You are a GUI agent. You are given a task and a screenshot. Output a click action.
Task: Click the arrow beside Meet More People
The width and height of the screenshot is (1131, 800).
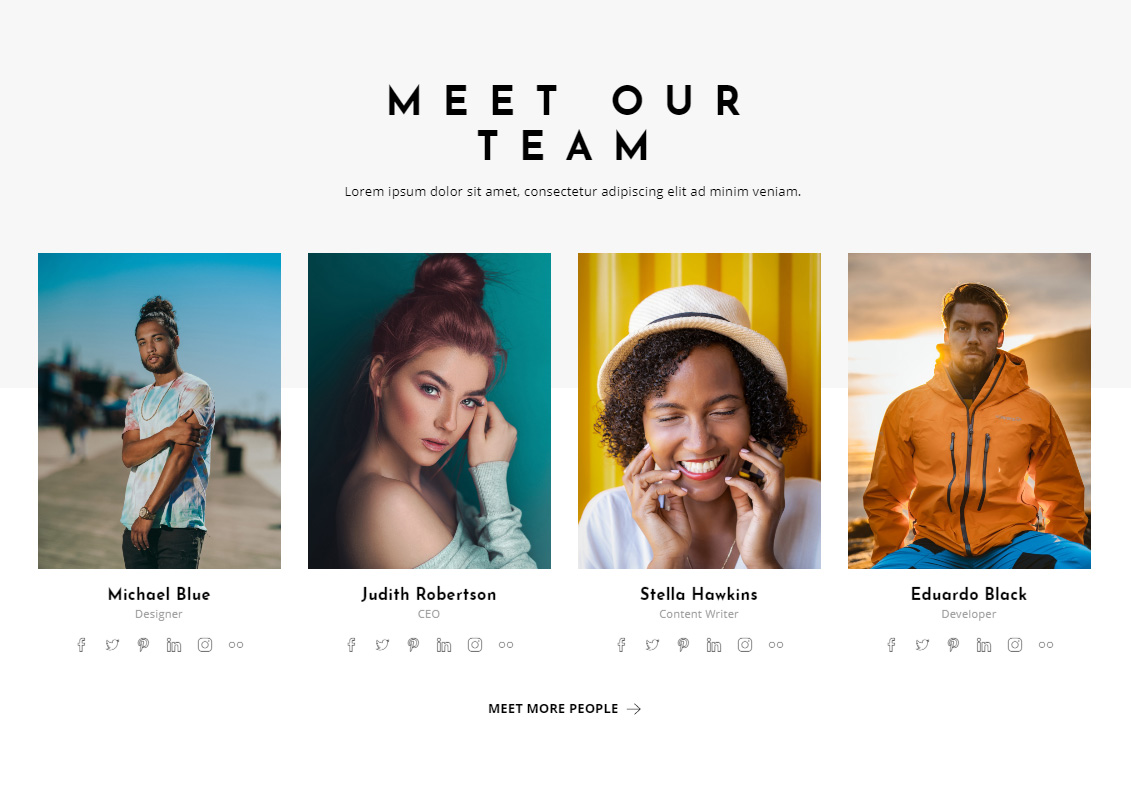633,709
